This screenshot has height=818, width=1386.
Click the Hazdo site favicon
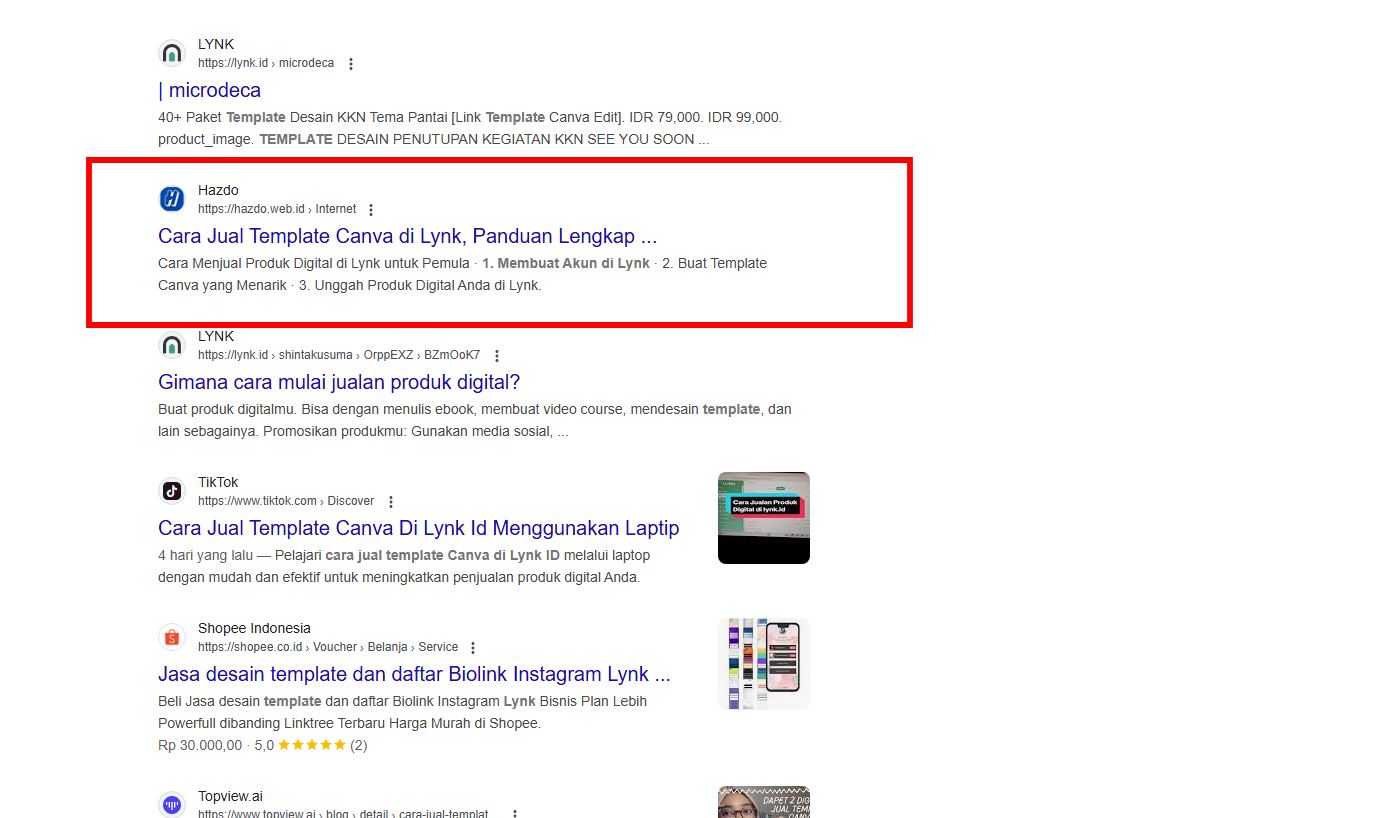coord(172,199)
